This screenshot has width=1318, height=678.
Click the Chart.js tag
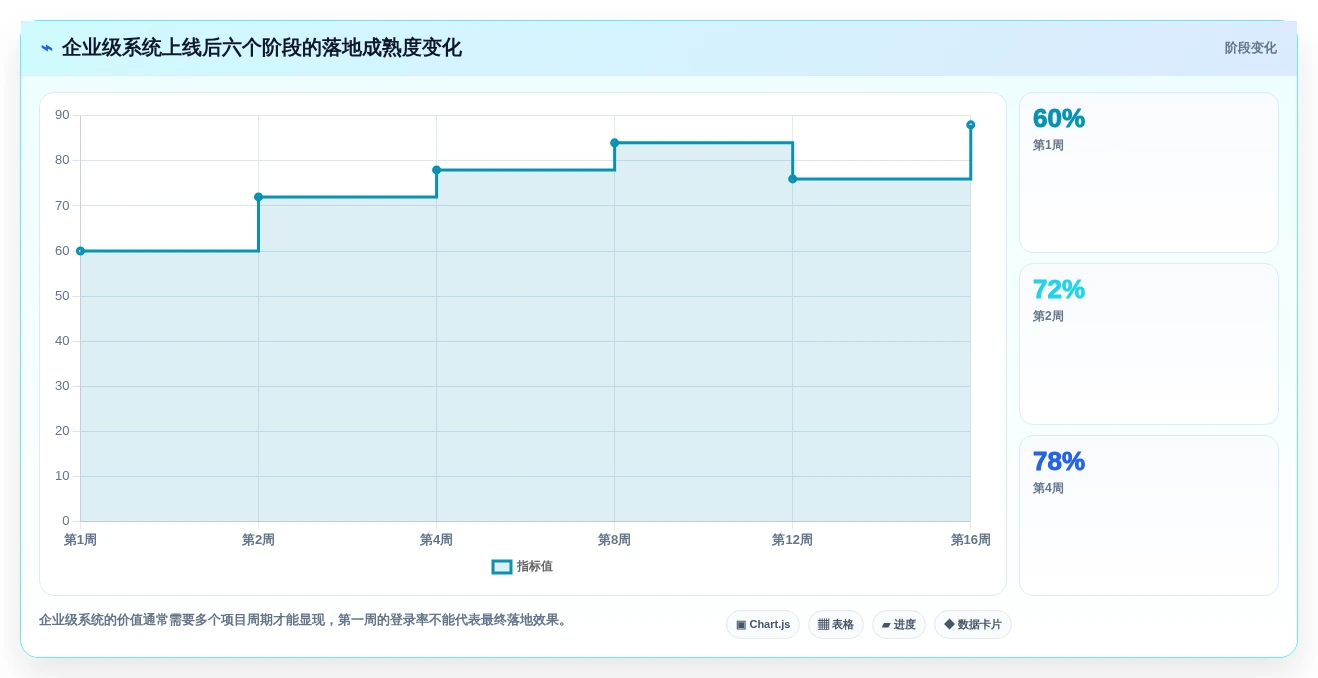tap(763, 624)
